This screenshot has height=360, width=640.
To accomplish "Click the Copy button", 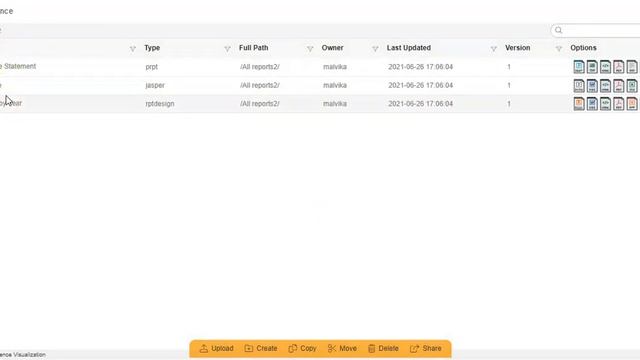I will click(302, 349).
